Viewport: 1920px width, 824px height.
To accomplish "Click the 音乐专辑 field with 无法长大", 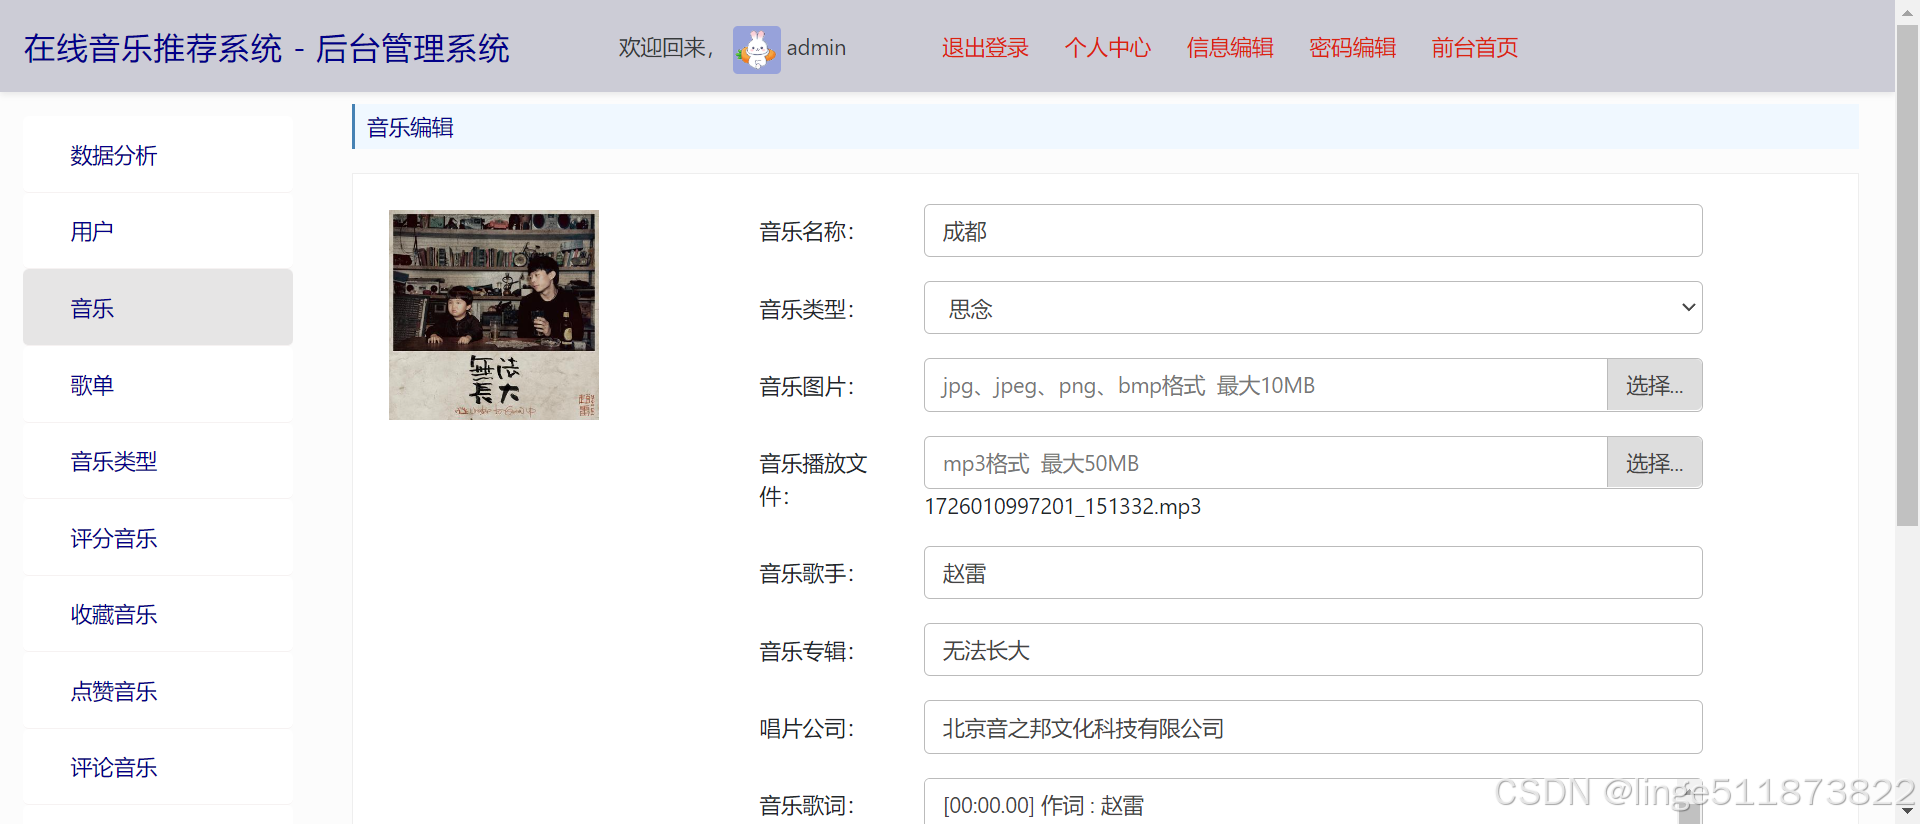I will [1313, 650].
